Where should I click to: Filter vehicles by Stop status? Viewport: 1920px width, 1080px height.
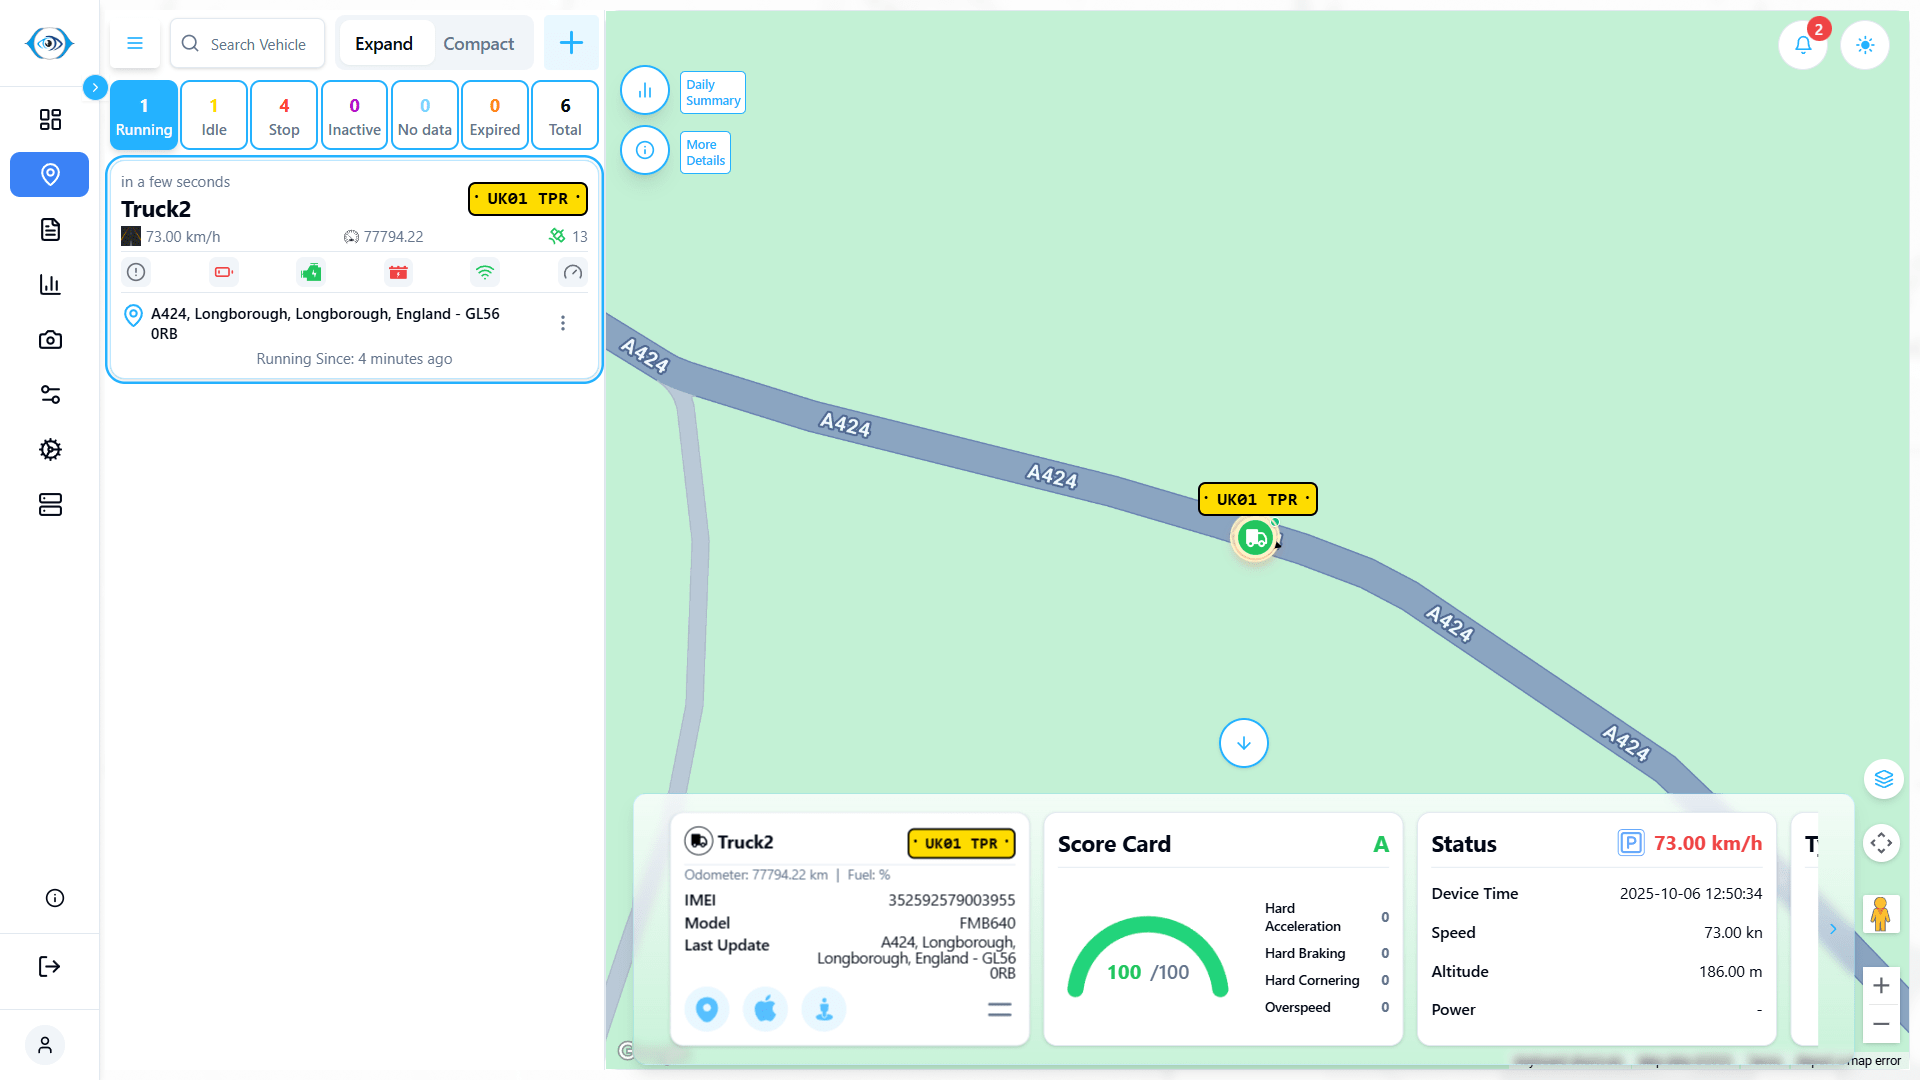point(284,116)
